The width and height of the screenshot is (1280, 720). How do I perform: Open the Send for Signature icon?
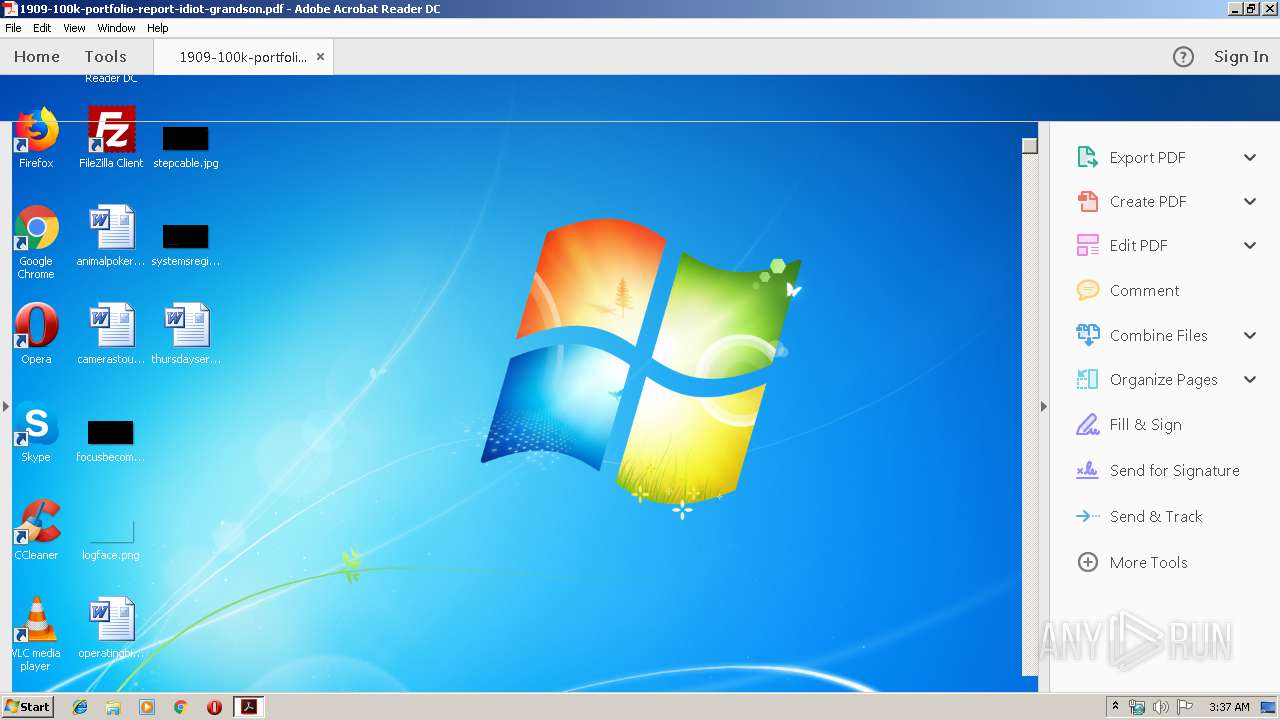pyautogui.click(x=1087, y=470)
